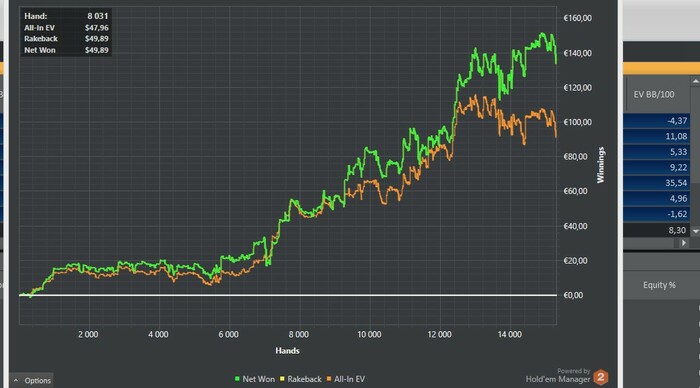The height and width of the screenshot is (388, 700).
Task: Click the Hold'em Manager 2 logo icon
Action: pos(601,377)
